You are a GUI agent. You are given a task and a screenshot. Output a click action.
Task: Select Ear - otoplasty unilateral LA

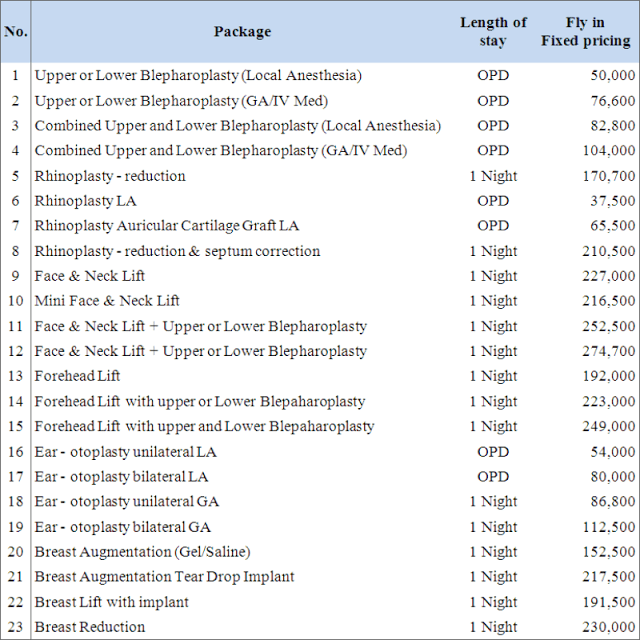coord(125,452)
